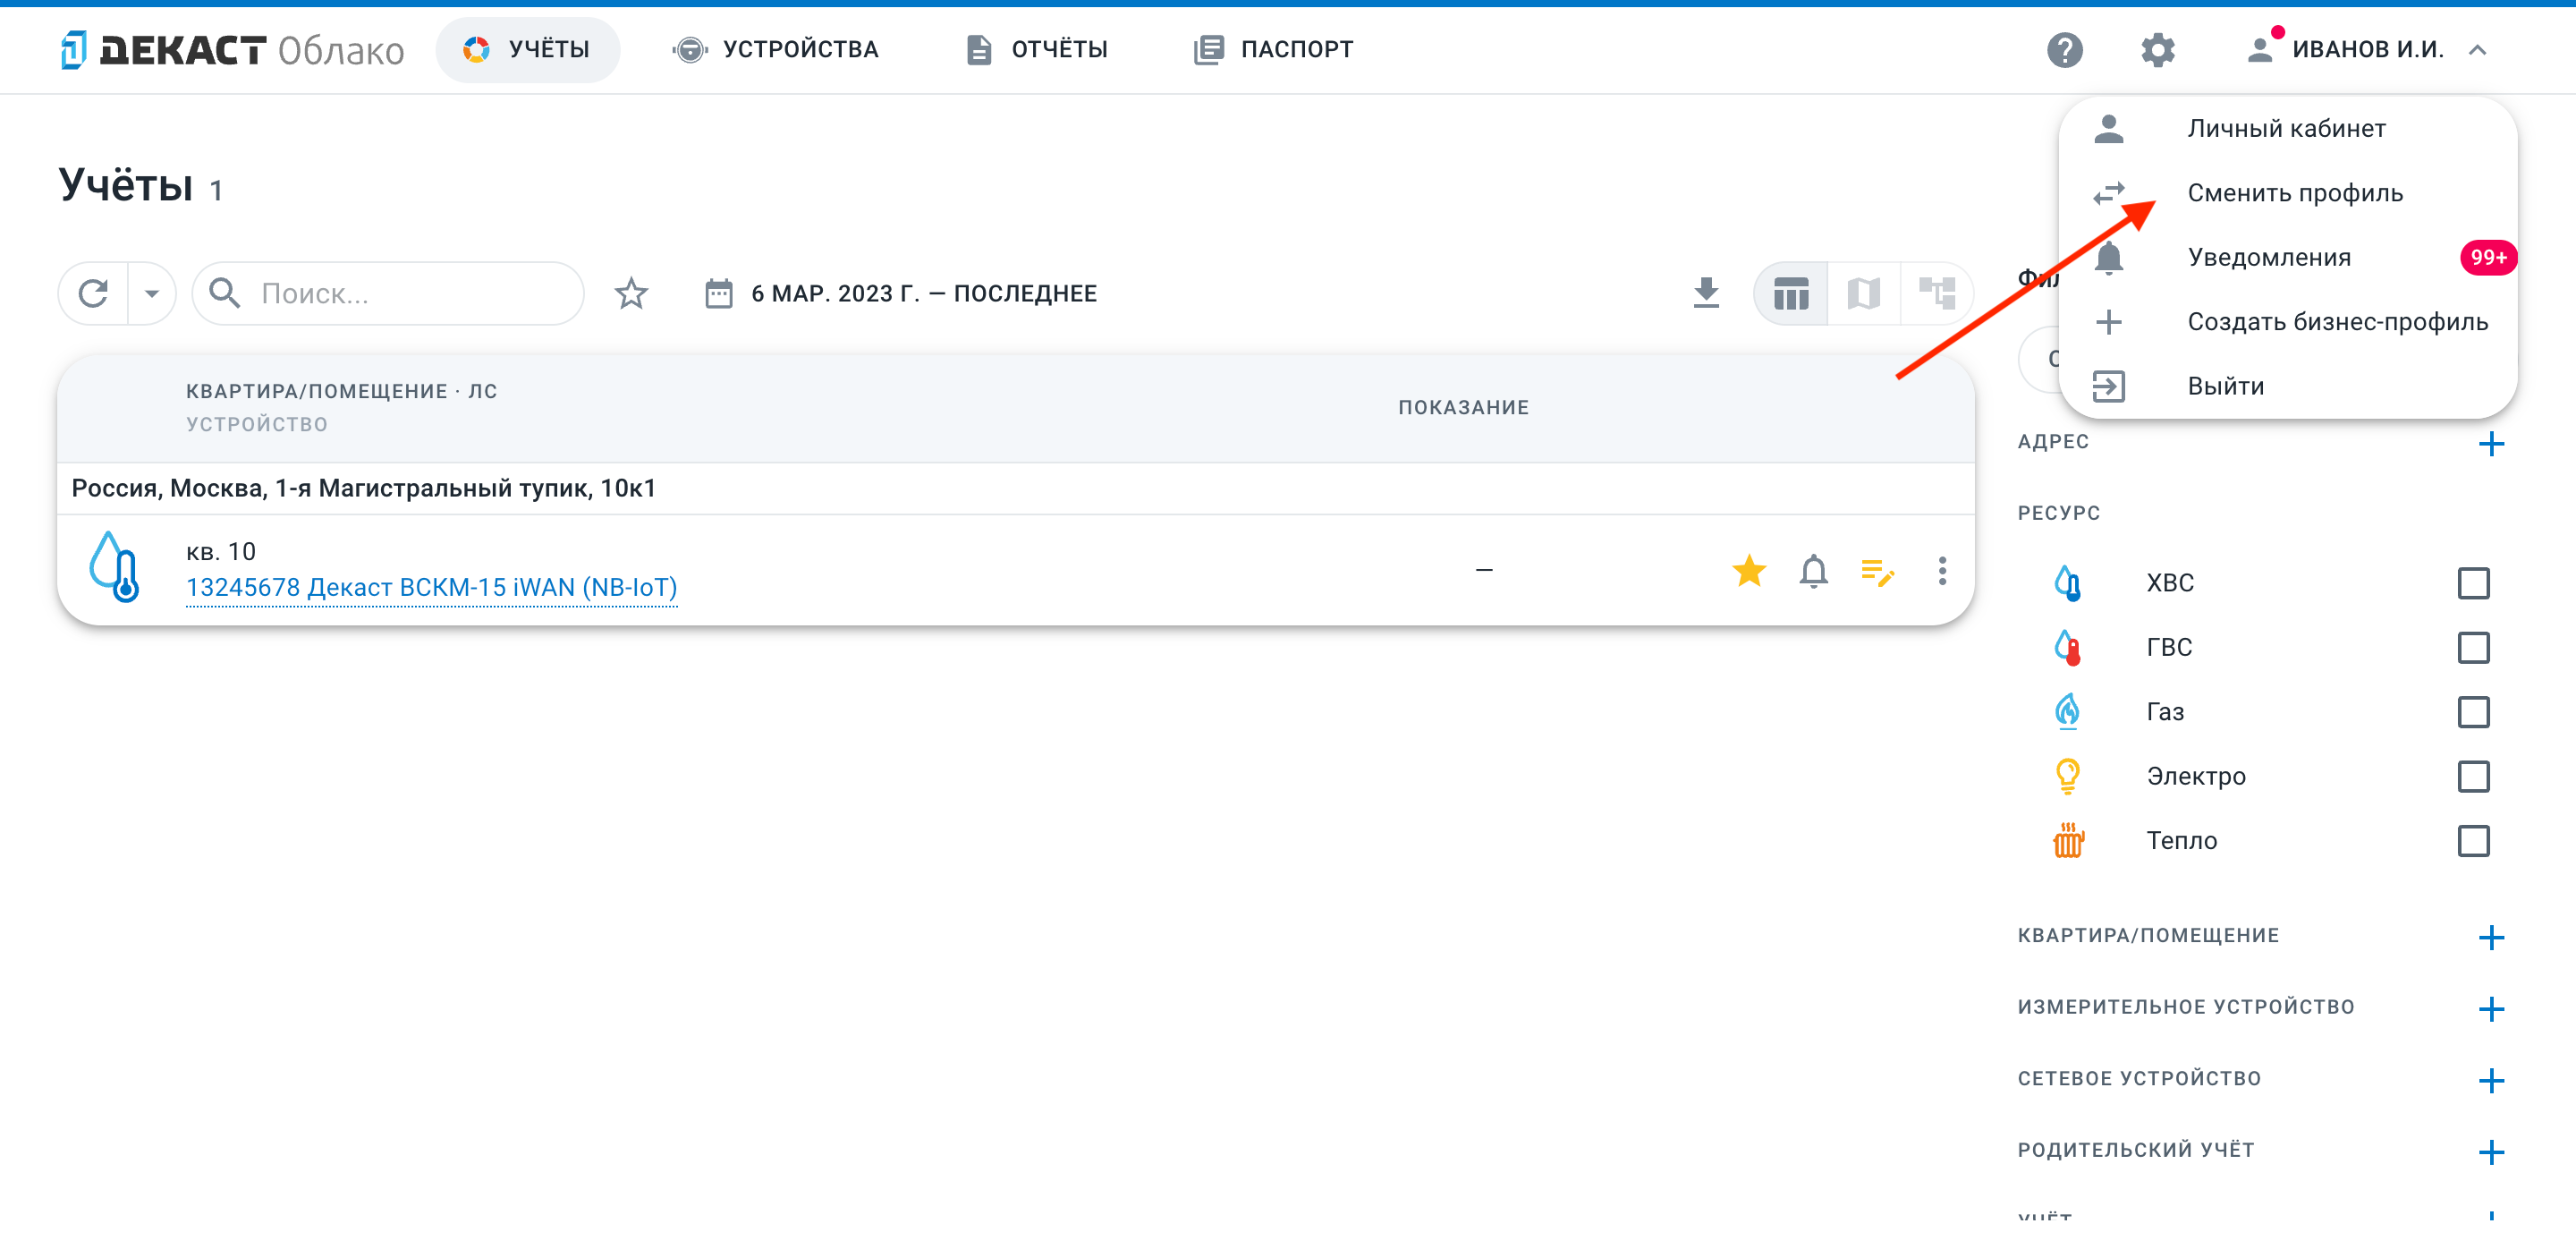Viewport: 2576px width, 1249px height.
Task: Open the ОТЧЁТЫ tab
Action: (1037, 49)
